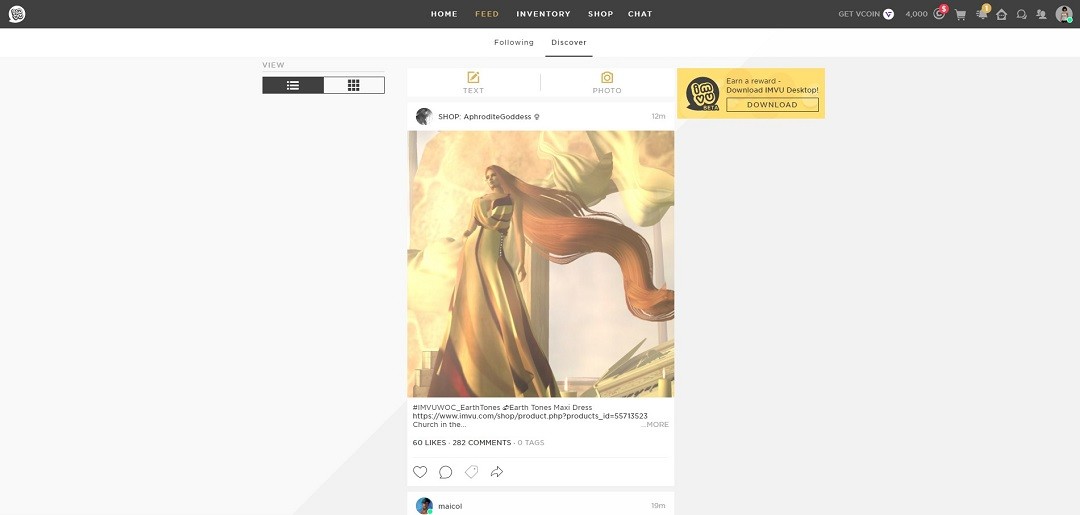The image size is (1080, 515).
Task: Open the shopping cart icon
Action: tap(960, 14)
